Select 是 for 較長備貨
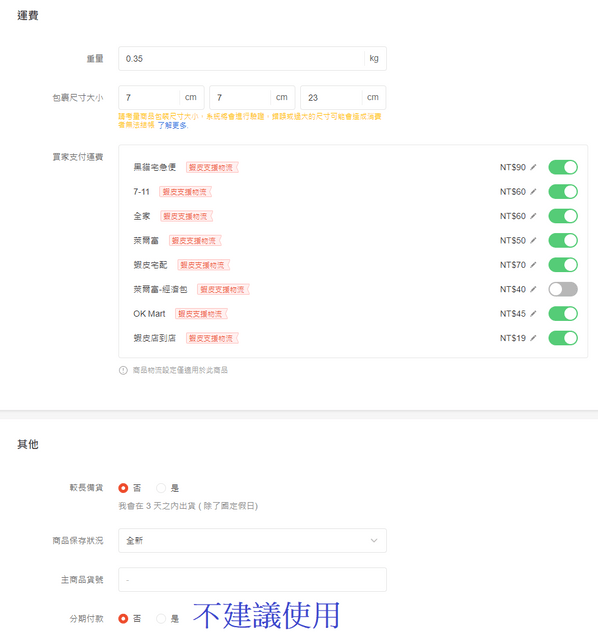Image resolution: width=598 pixels, height=640 pixels. [x=161, y=488]
